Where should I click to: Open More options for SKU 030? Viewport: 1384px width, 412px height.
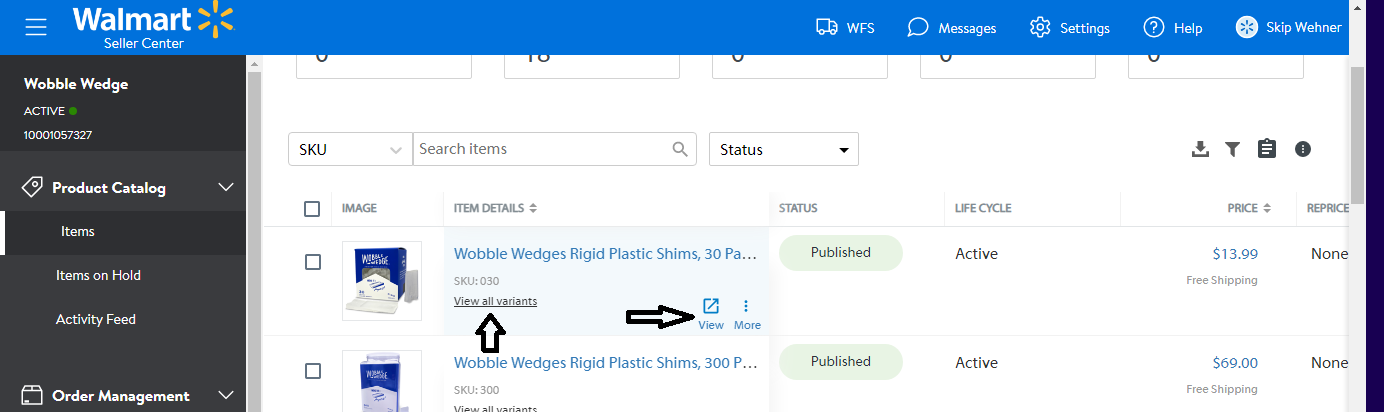(747, 314)
